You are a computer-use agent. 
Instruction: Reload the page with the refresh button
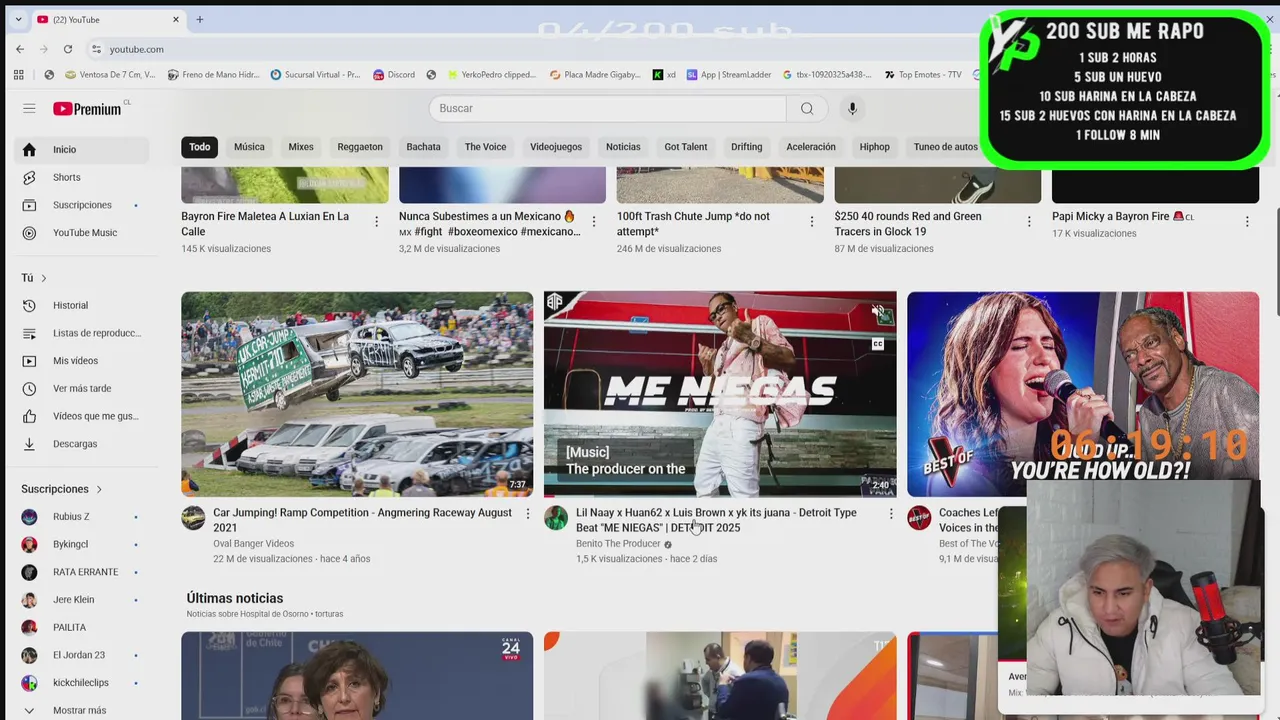68,49
